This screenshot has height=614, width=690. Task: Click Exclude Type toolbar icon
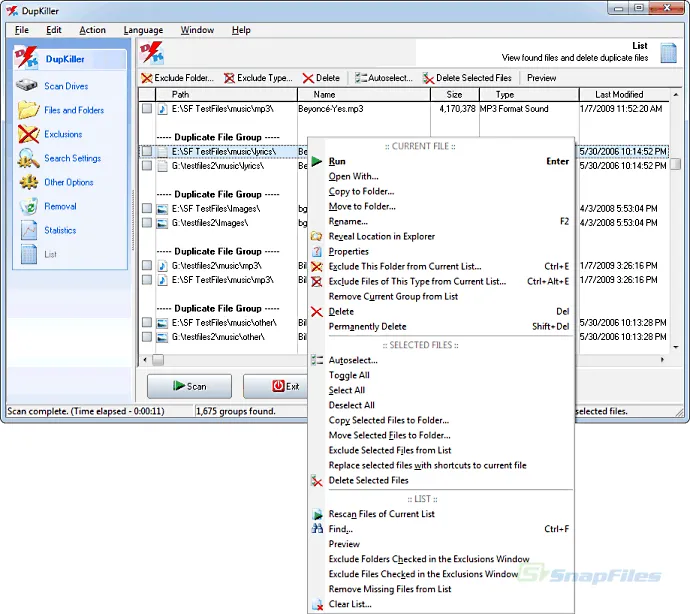(x=229, y=78)
